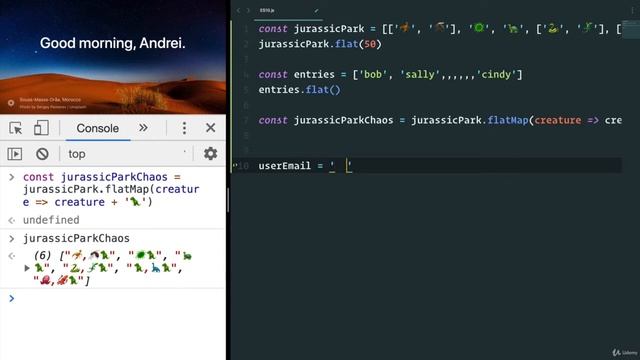Go back with editor left arrow
The image size is (640, 360).
238,11
